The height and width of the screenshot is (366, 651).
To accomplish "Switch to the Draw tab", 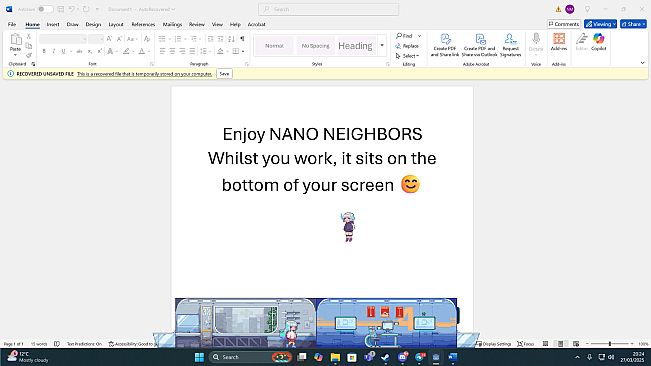I will [x=73, y=24].
